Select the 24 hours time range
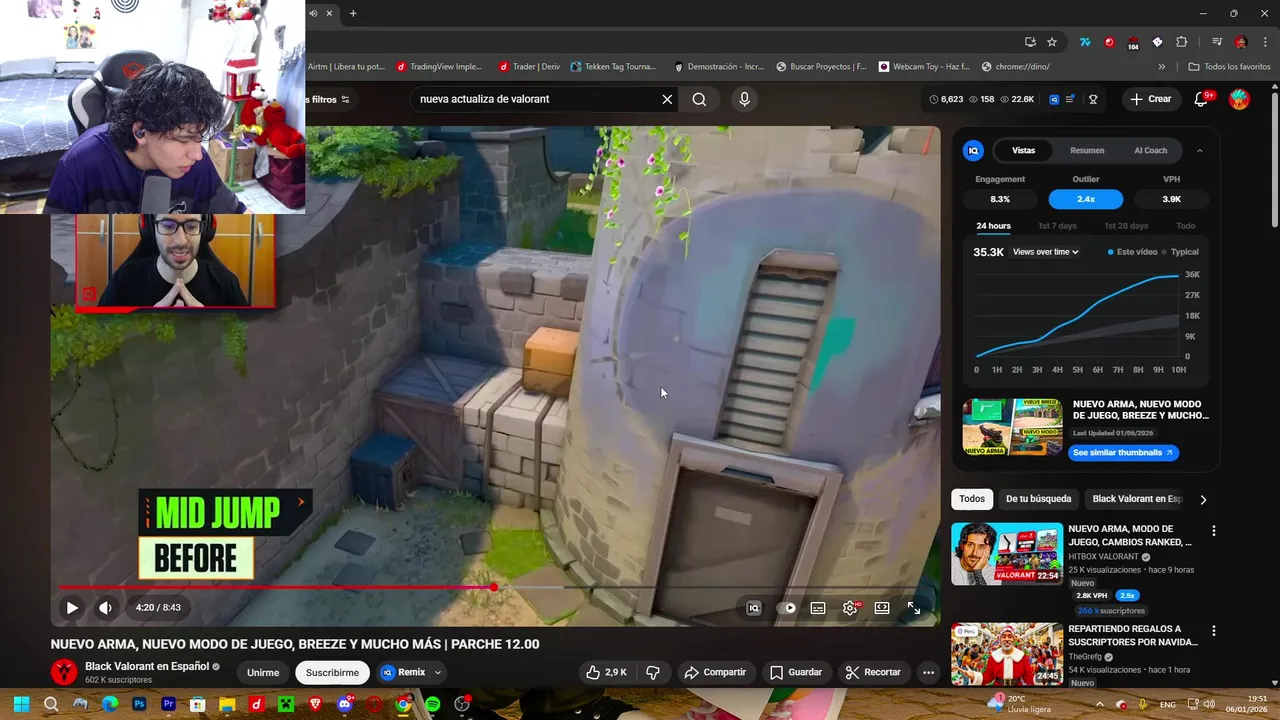This screenshot has height=720, width=1280. click(993, 226)
